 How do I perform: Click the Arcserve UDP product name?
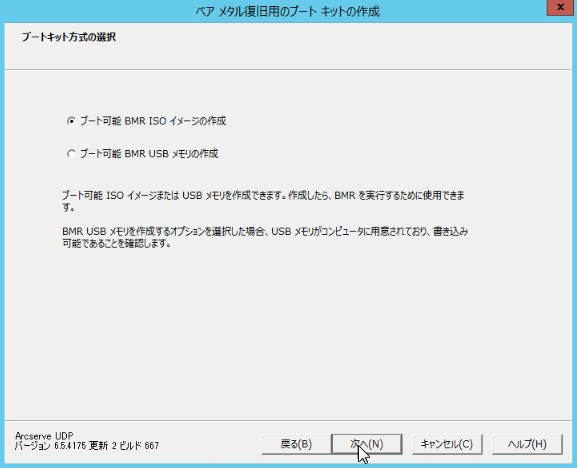click(x=44, y=436)
